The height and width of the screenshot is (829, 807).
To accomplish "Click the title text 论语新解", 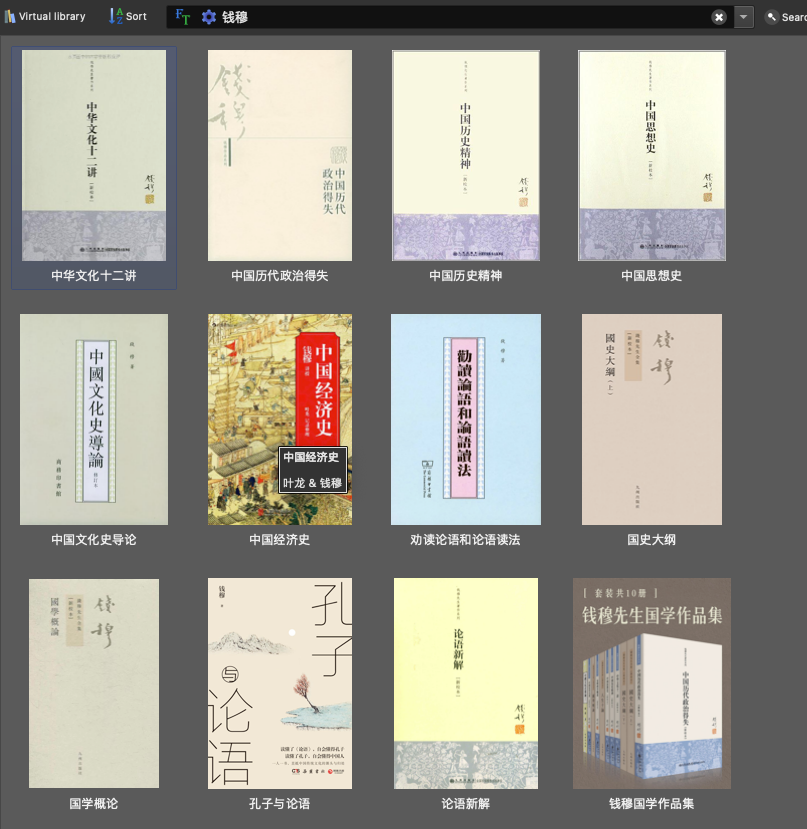I will point(466,803).
